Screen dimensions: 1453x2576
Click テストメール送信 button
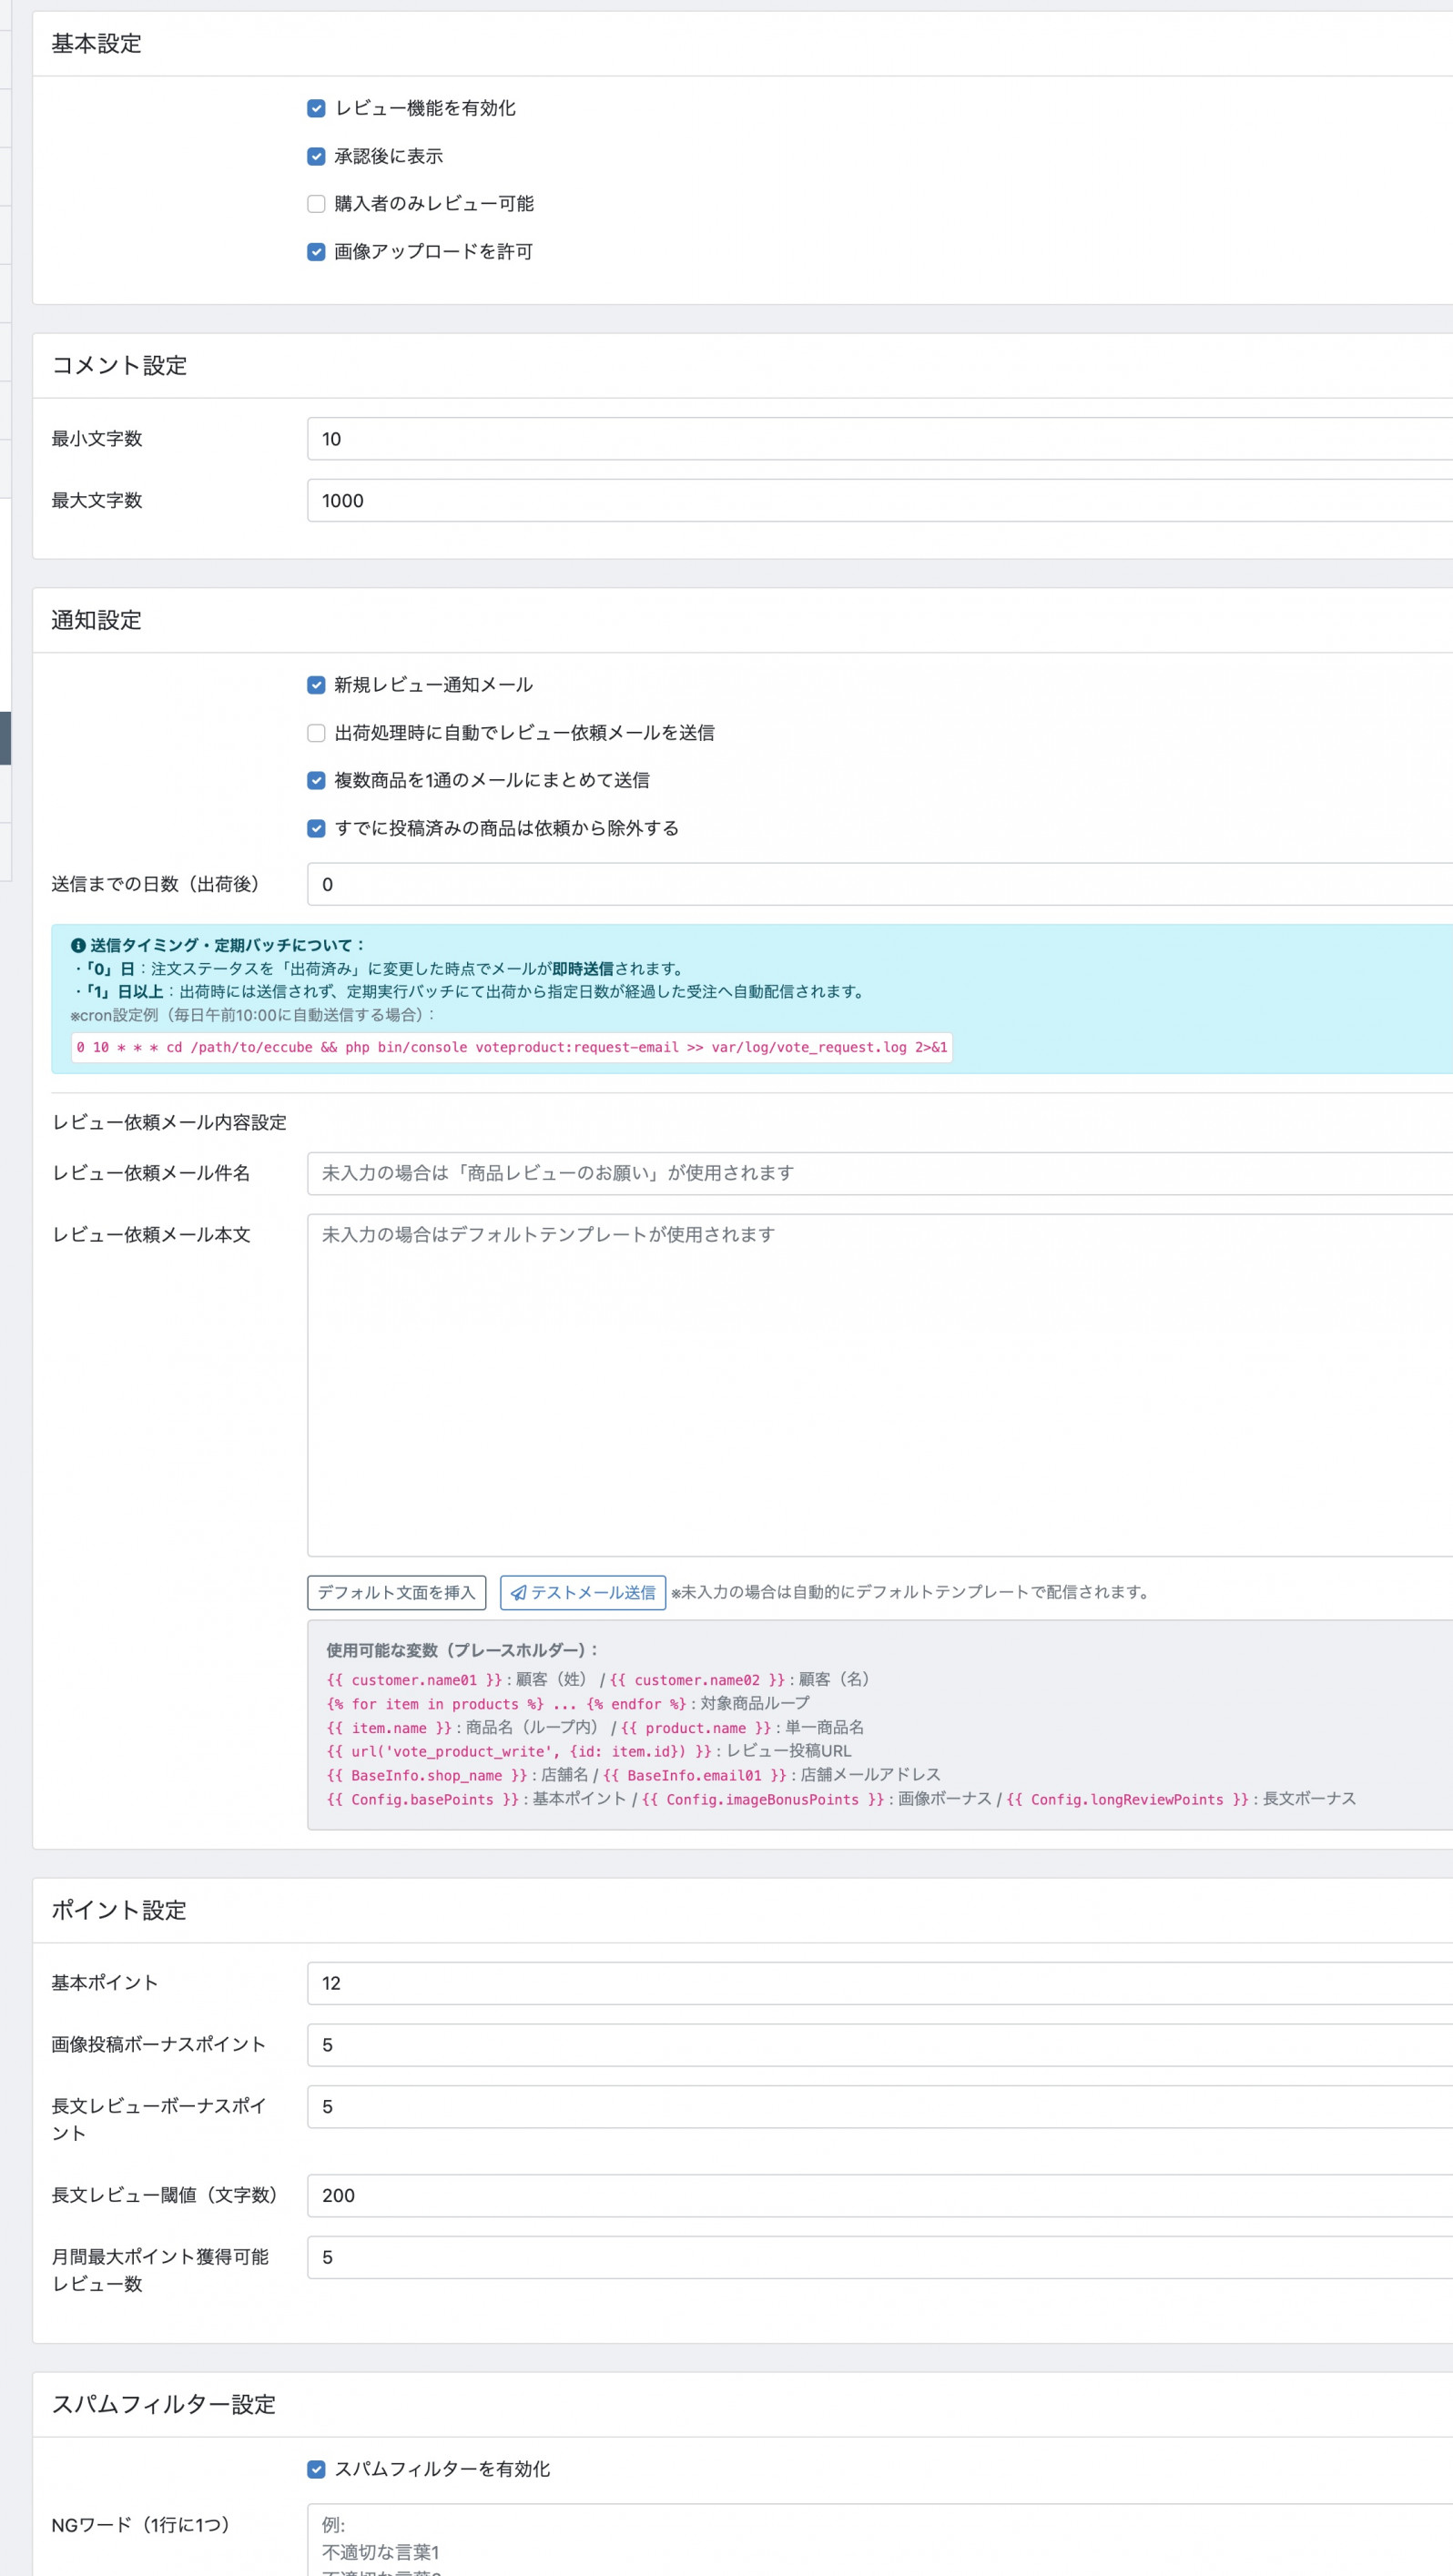[583, 1593]
